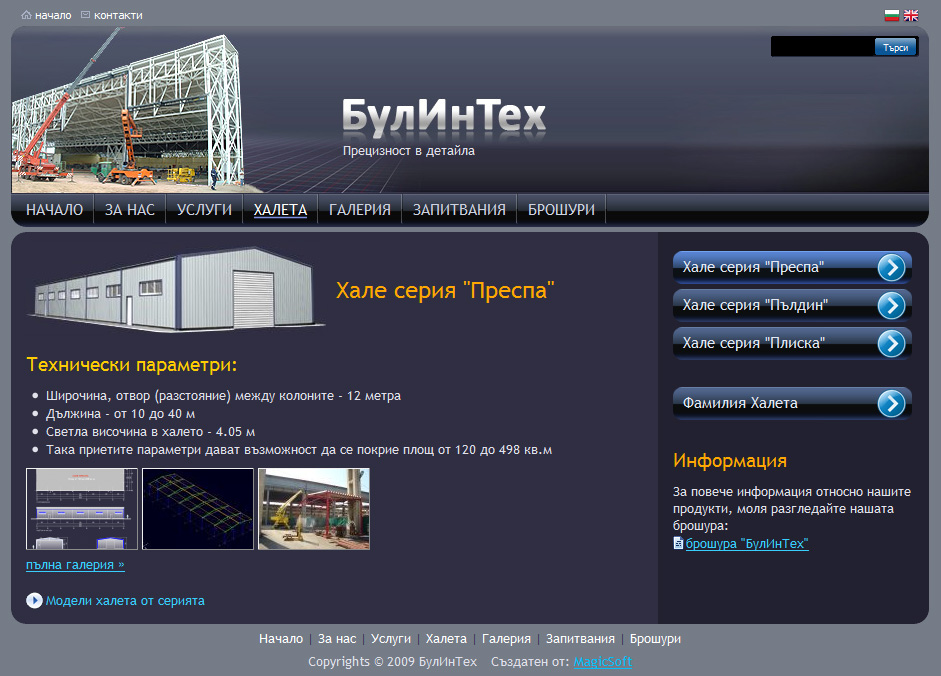Open the Хале серия "Пълдин" sidebar button

tap(792, 306)
